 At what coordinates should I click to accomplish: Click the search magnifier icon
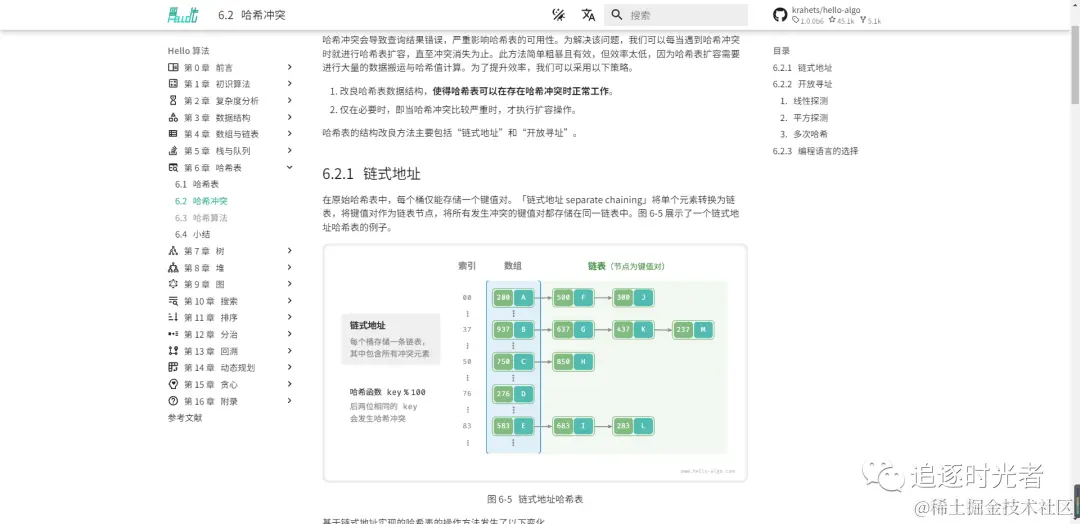(x=616, y=14)
